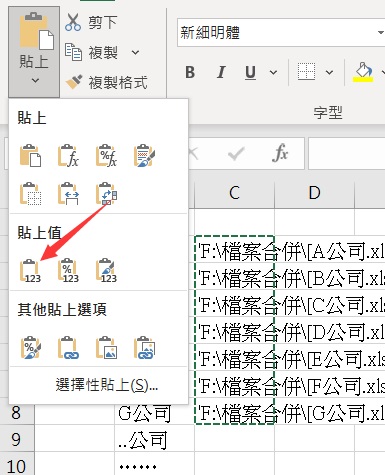Click the 複製格式 format painter button

(107, 82)
